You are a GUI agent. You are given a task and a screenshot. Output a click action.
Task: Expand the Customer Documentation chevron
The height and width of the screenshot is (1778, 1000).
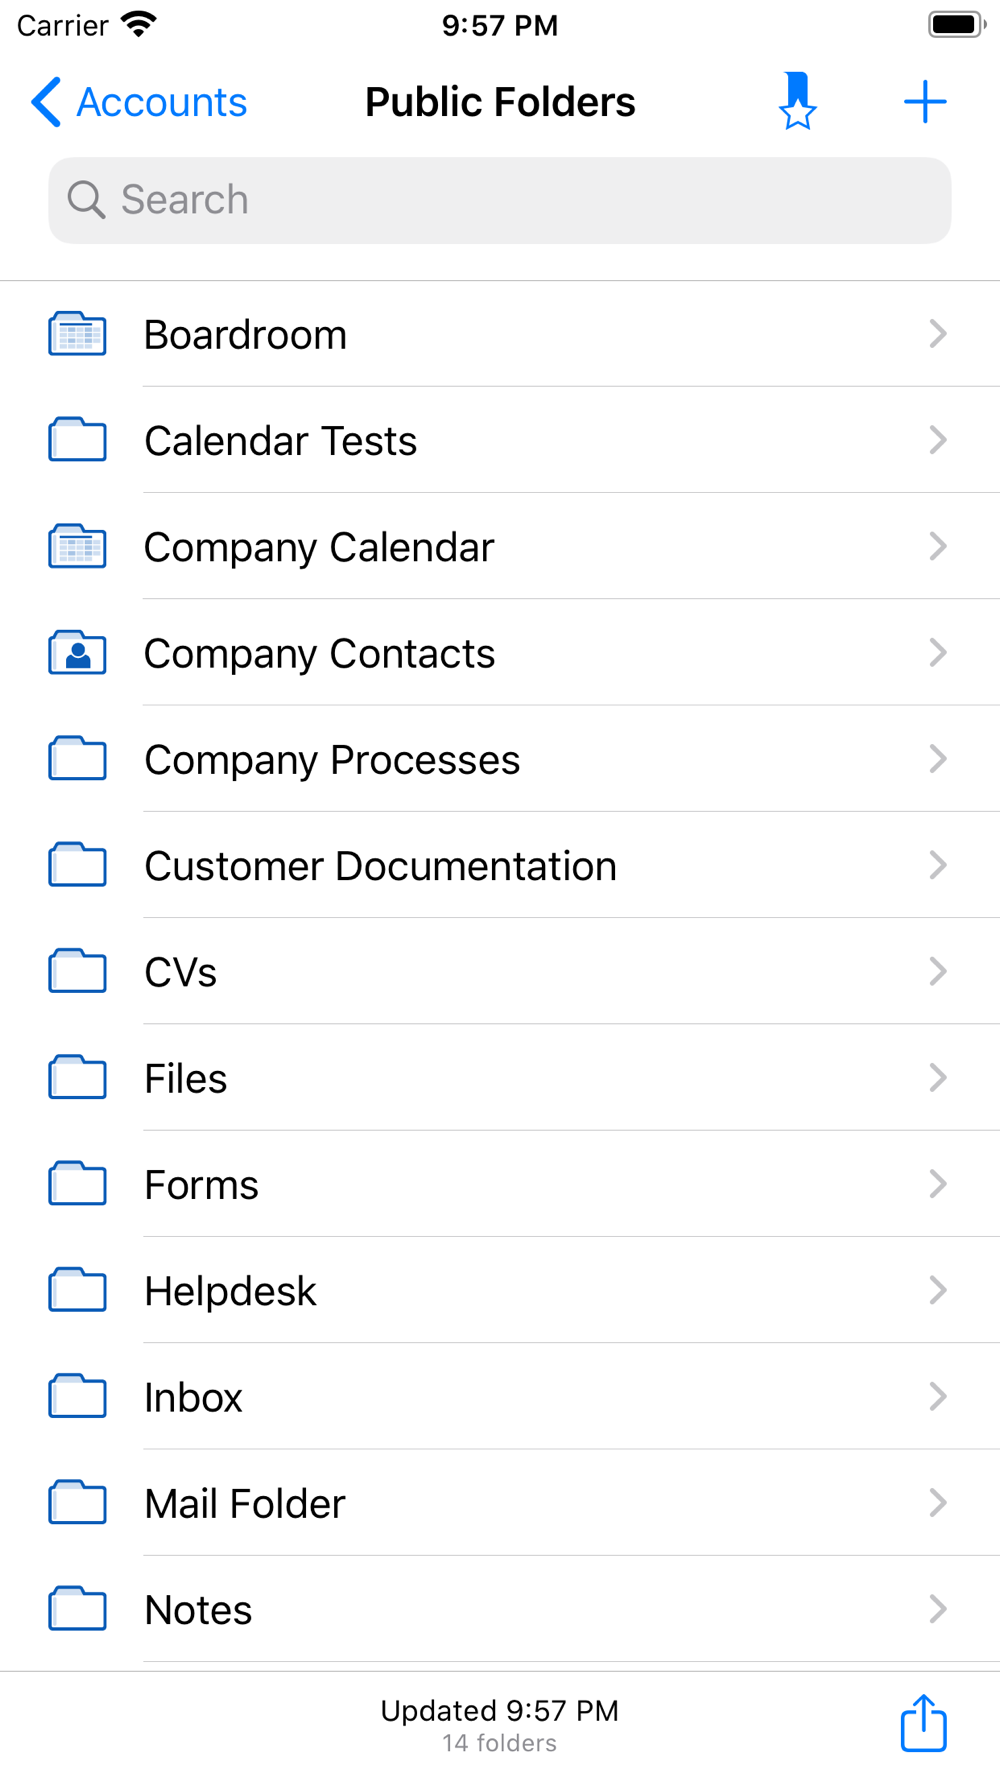(937, 865)
